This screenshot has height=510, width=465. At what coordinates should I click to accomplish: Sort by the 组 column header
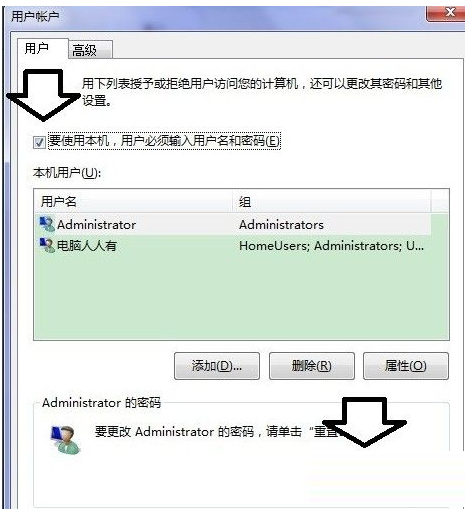331,201
